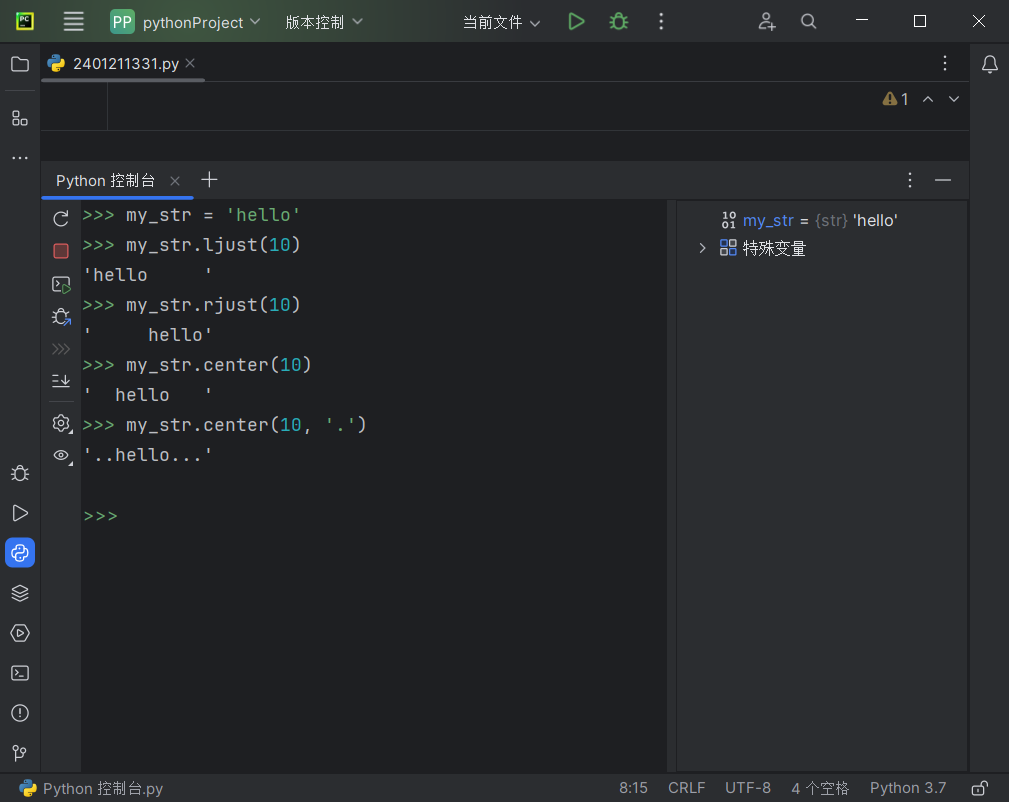Open the main hamburger menu
The height and width of the screenshot is (802, 1009).
tap(73, 21)
